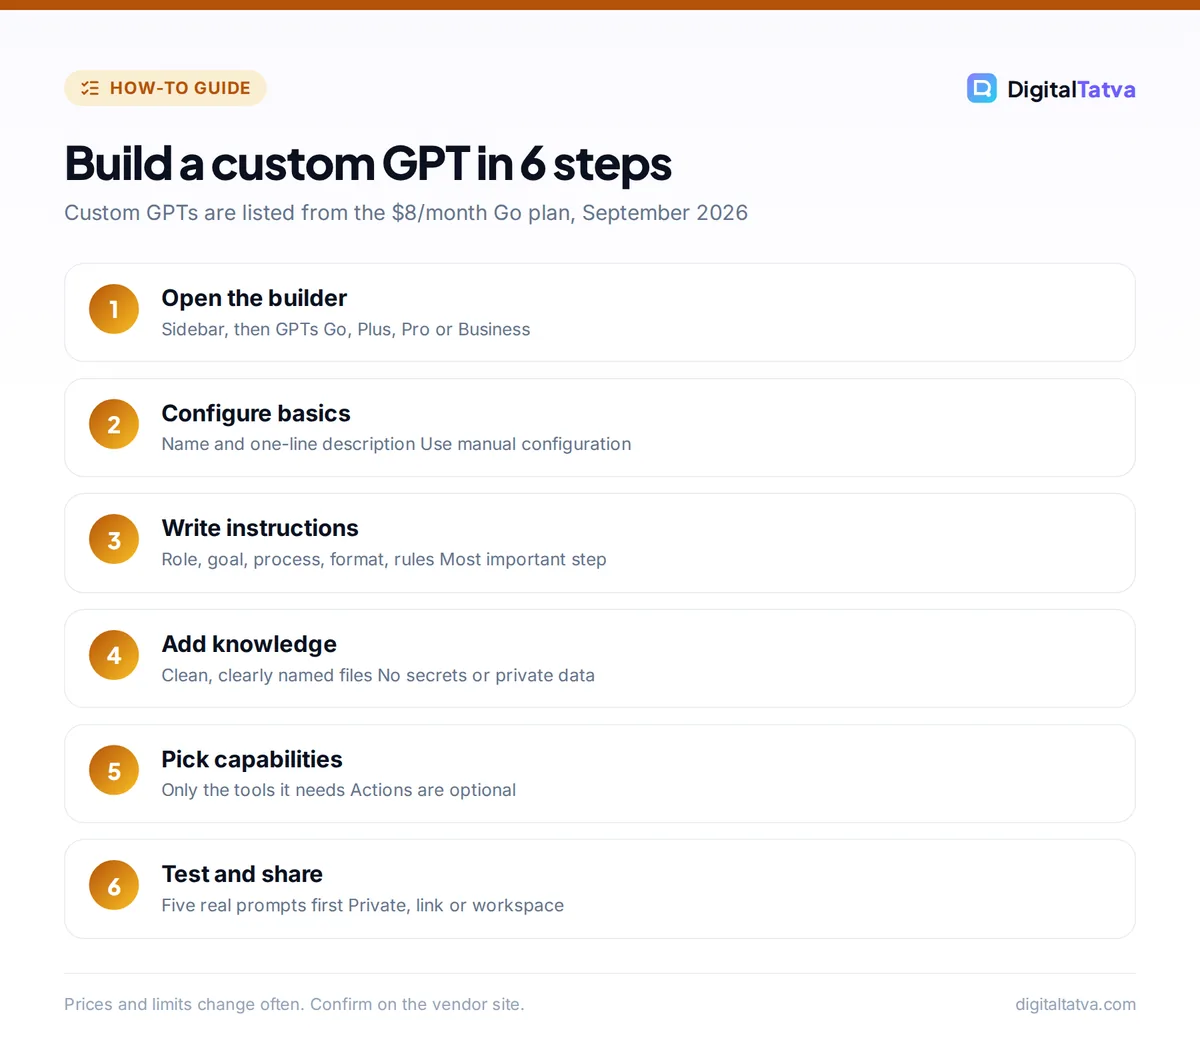Click the 'Prices and limits change often' footer note
The image size is (1200, 1062).
pos(294,1004)
